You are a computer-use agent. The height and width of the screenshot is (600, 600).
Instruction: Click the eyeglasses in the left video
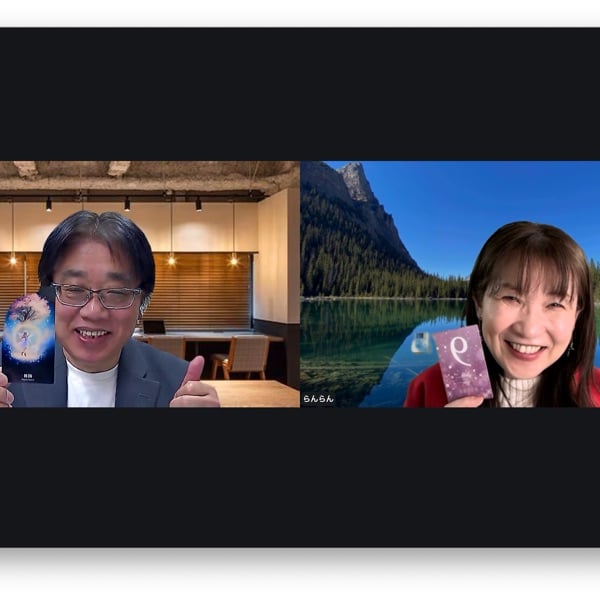point(98,296)
